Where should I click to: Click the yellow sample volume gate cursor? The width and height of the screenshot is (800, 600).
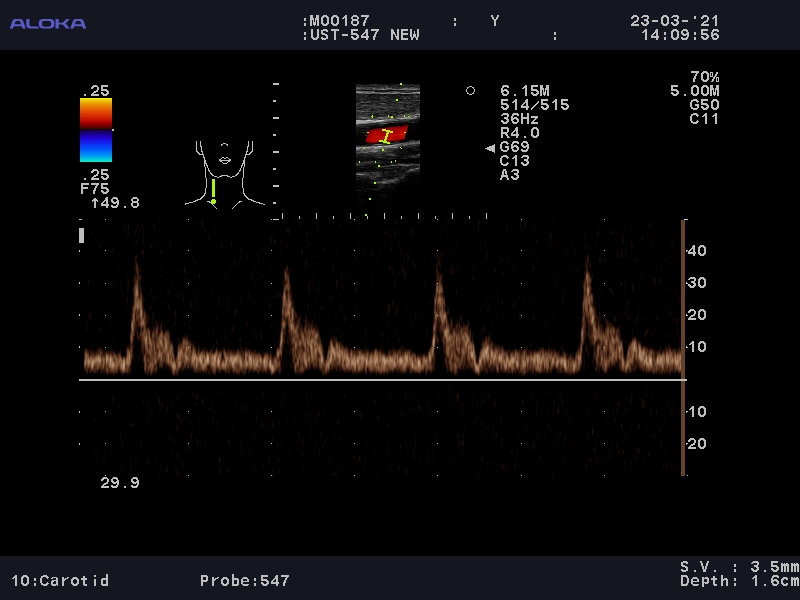pos(386,135)
